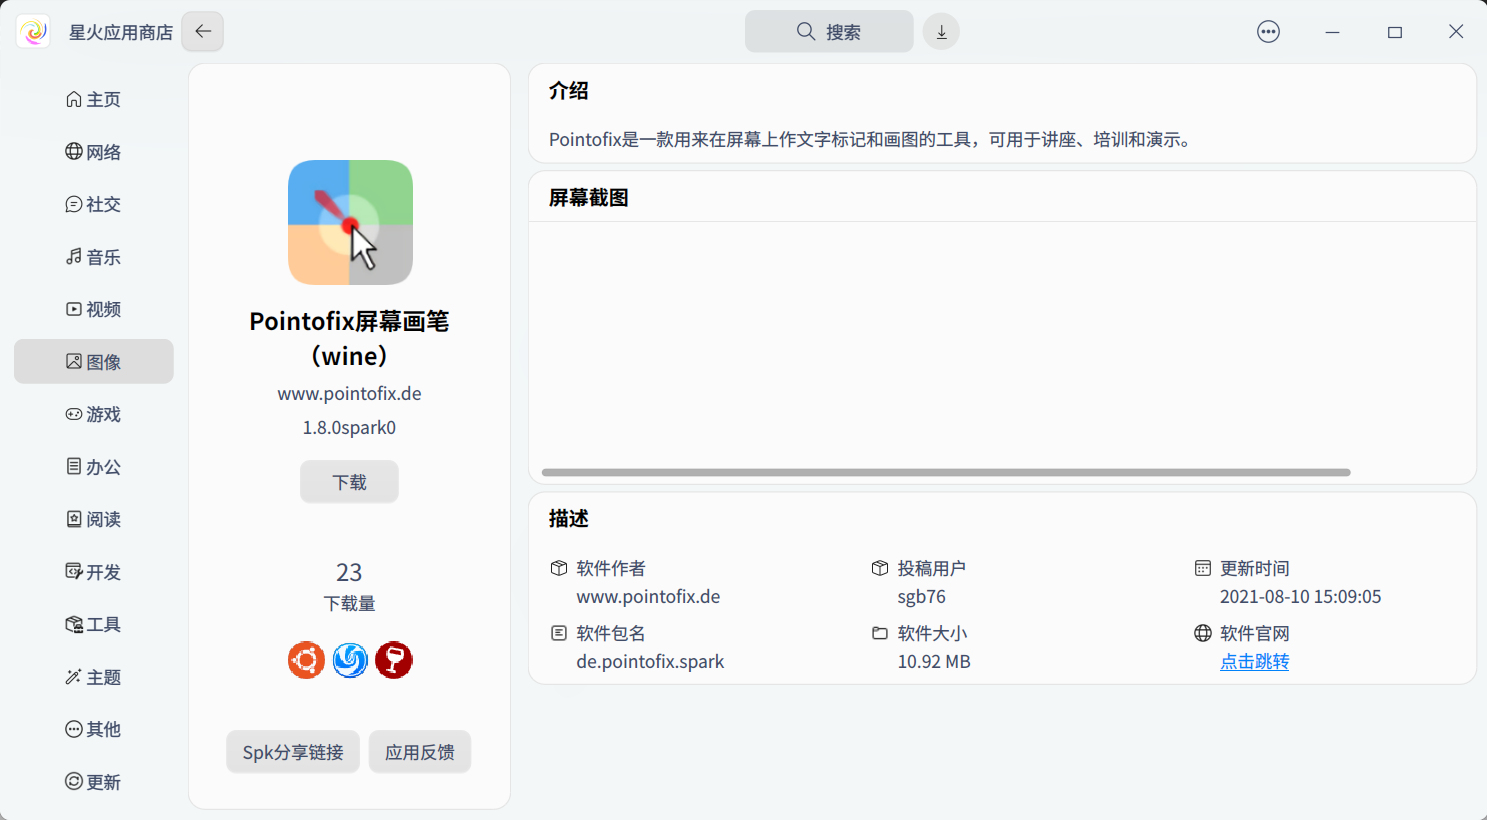Click the 下载 download button
This screenshot has height=820, width=1487.
tap(349, 481)
